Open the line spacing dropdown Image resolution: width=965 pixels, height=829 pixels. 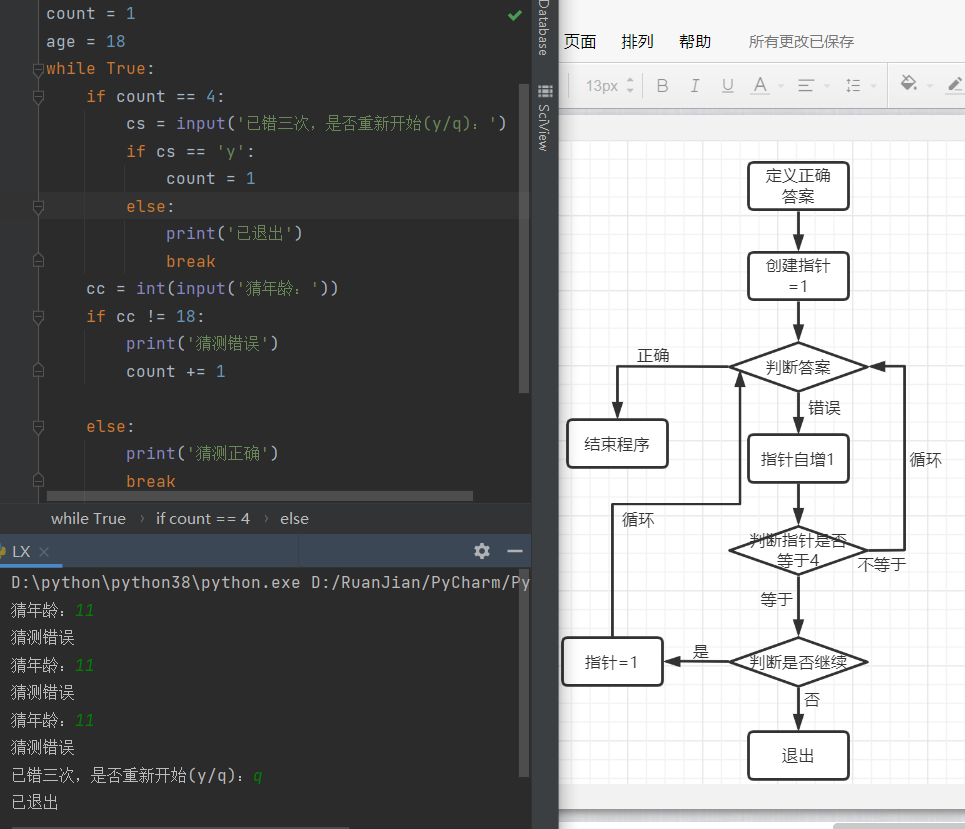[853, 86]
